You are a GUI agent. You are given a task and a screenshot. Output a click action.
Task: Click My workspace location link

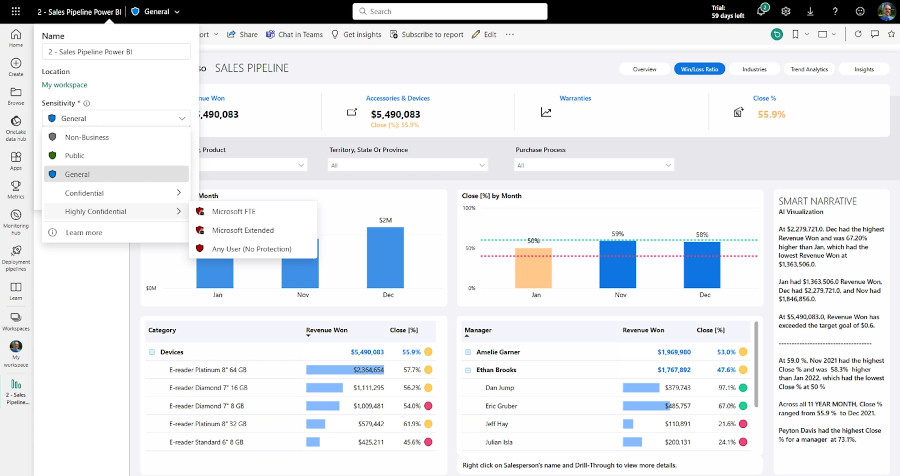pyautogui.click(x=64, y=85)
